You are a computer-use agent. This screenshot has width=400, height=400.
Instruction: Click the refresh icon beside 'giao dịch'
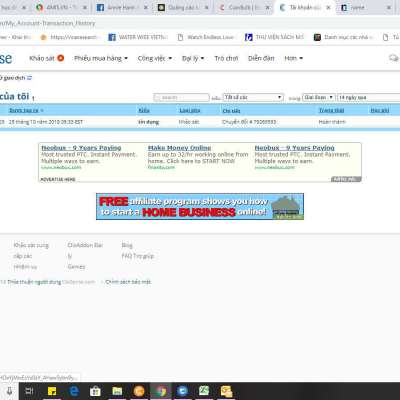29,78
